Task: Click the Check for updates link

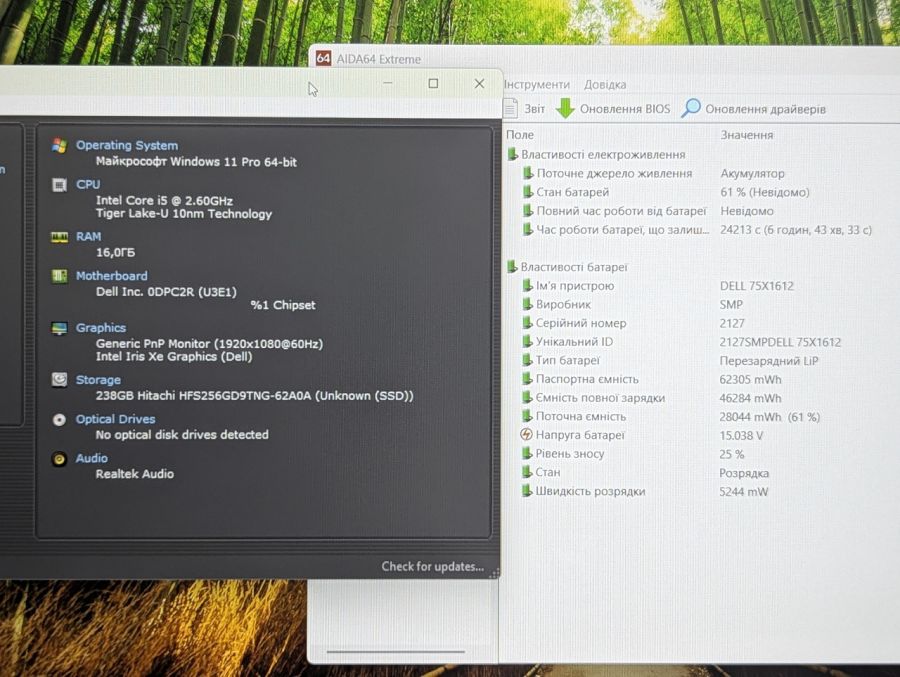Action: 433,566
